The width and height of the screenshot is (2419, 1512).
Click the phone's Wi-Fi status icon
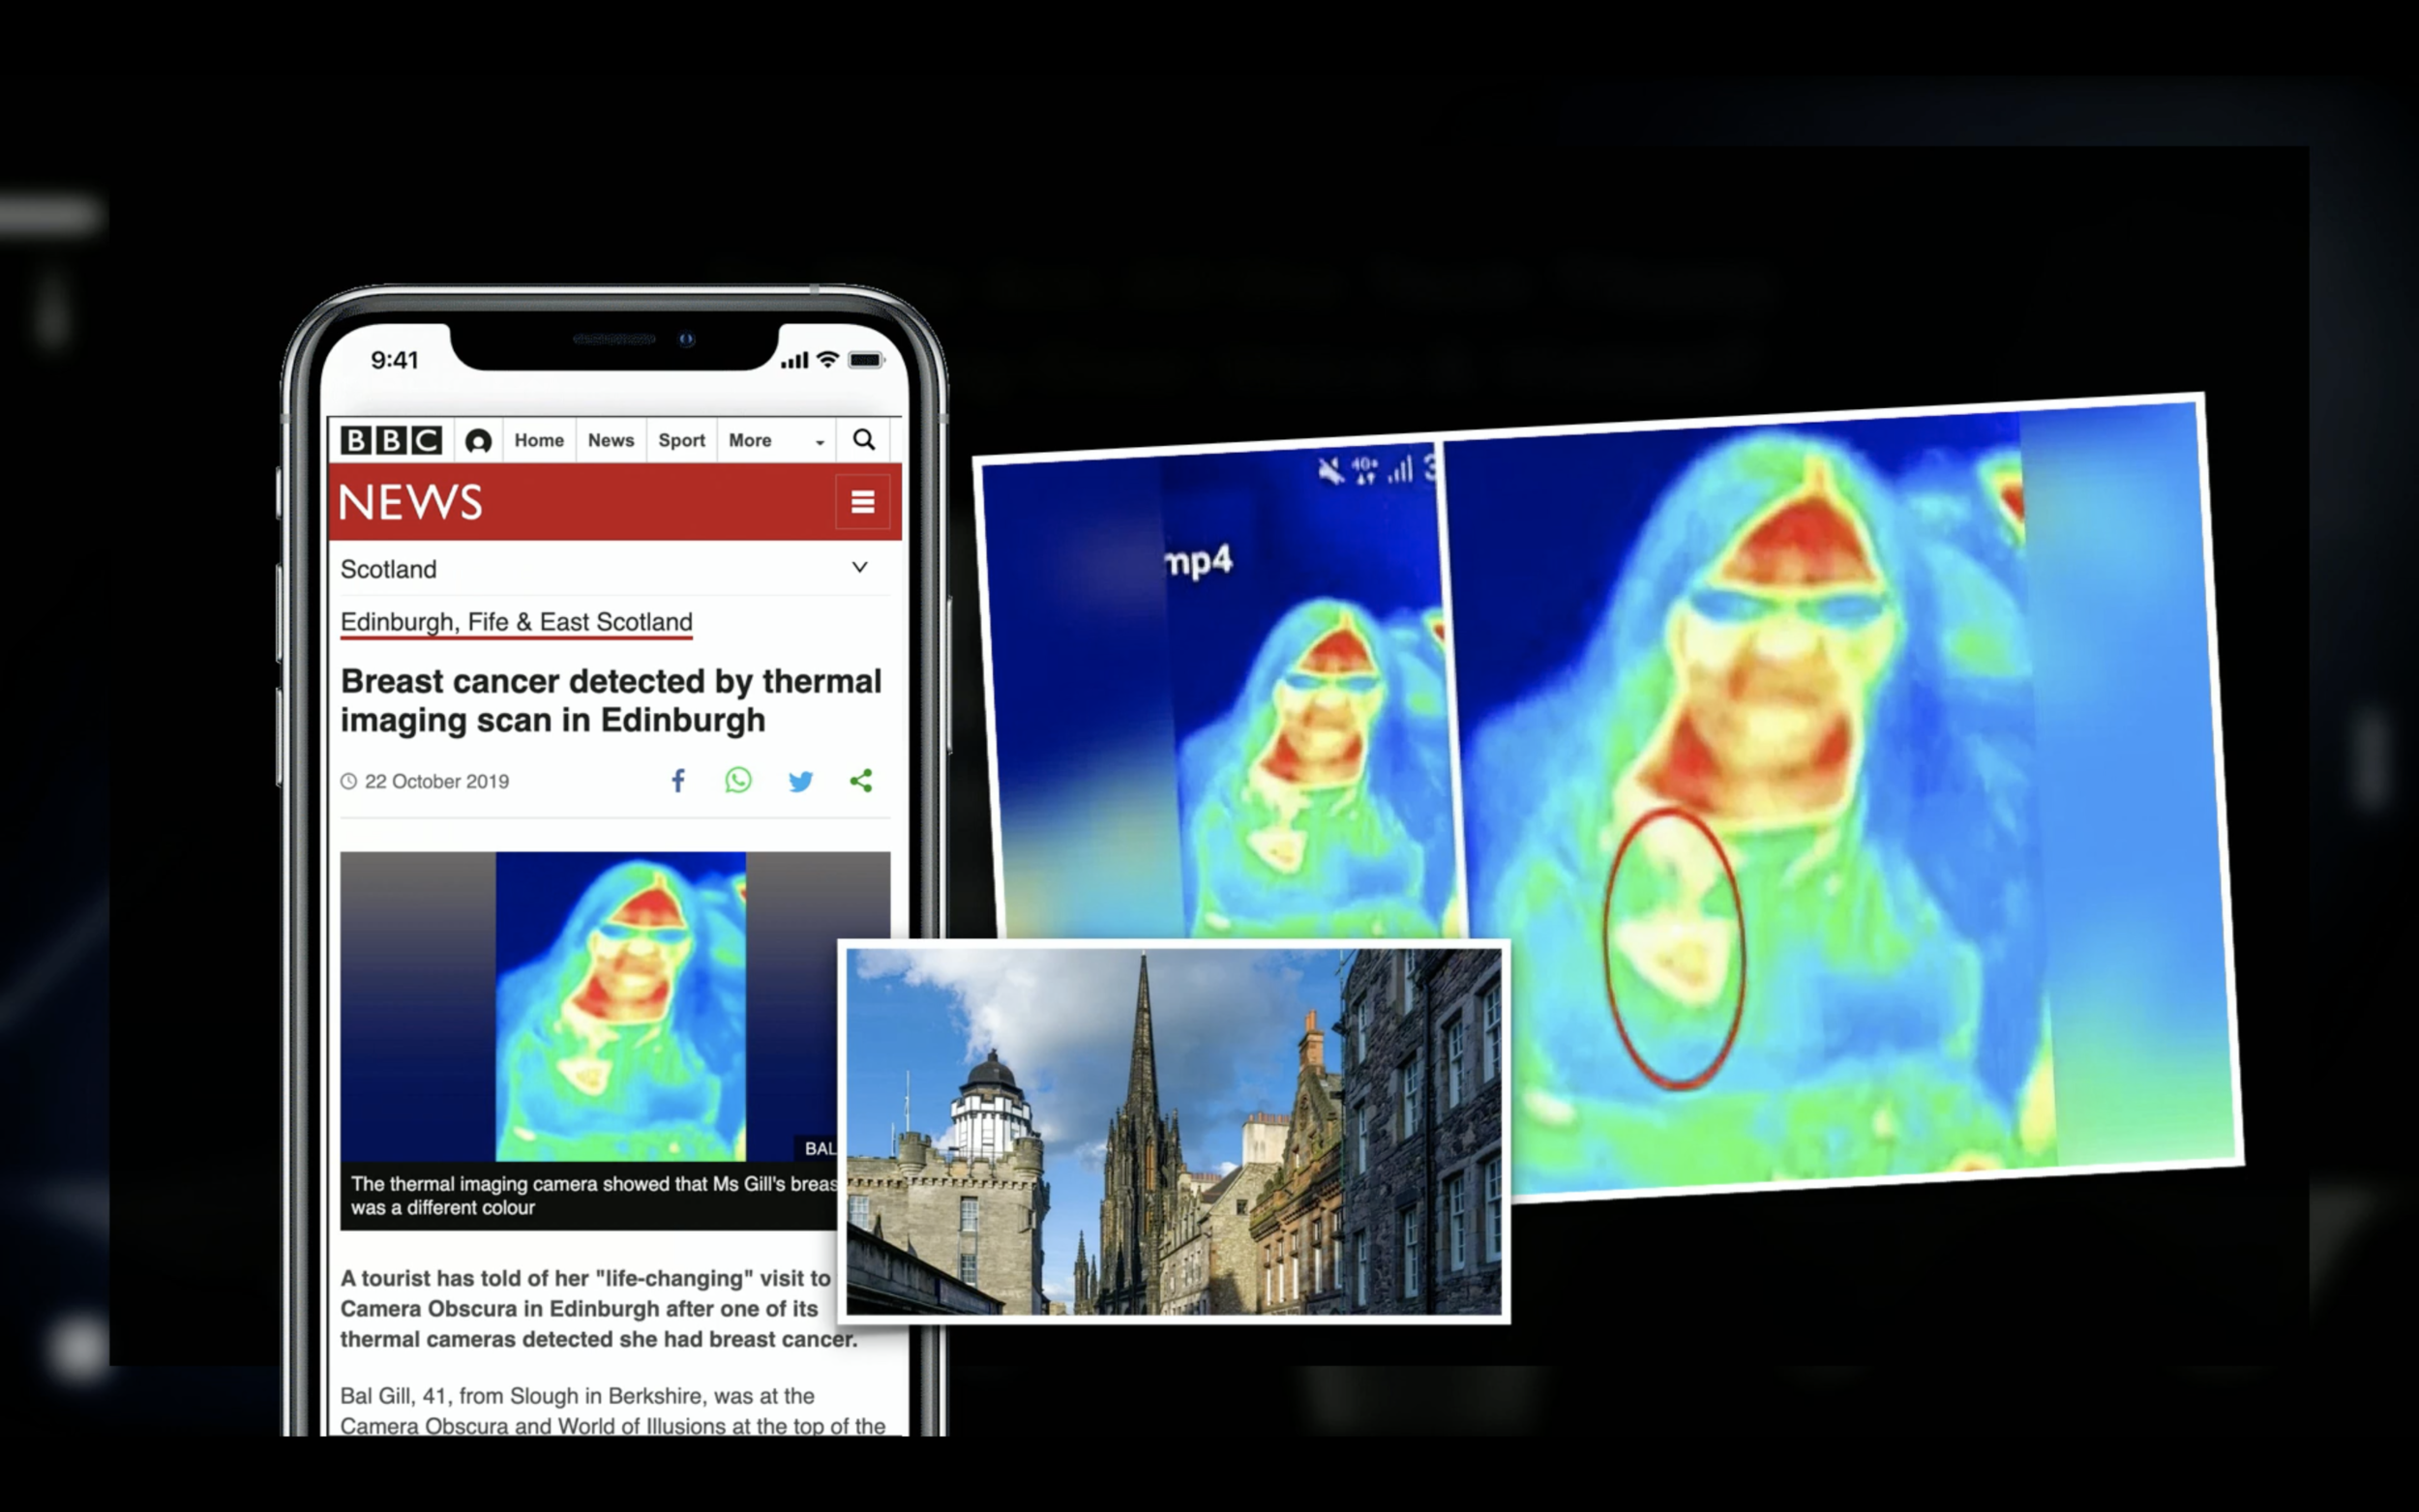tap(827, 359)
